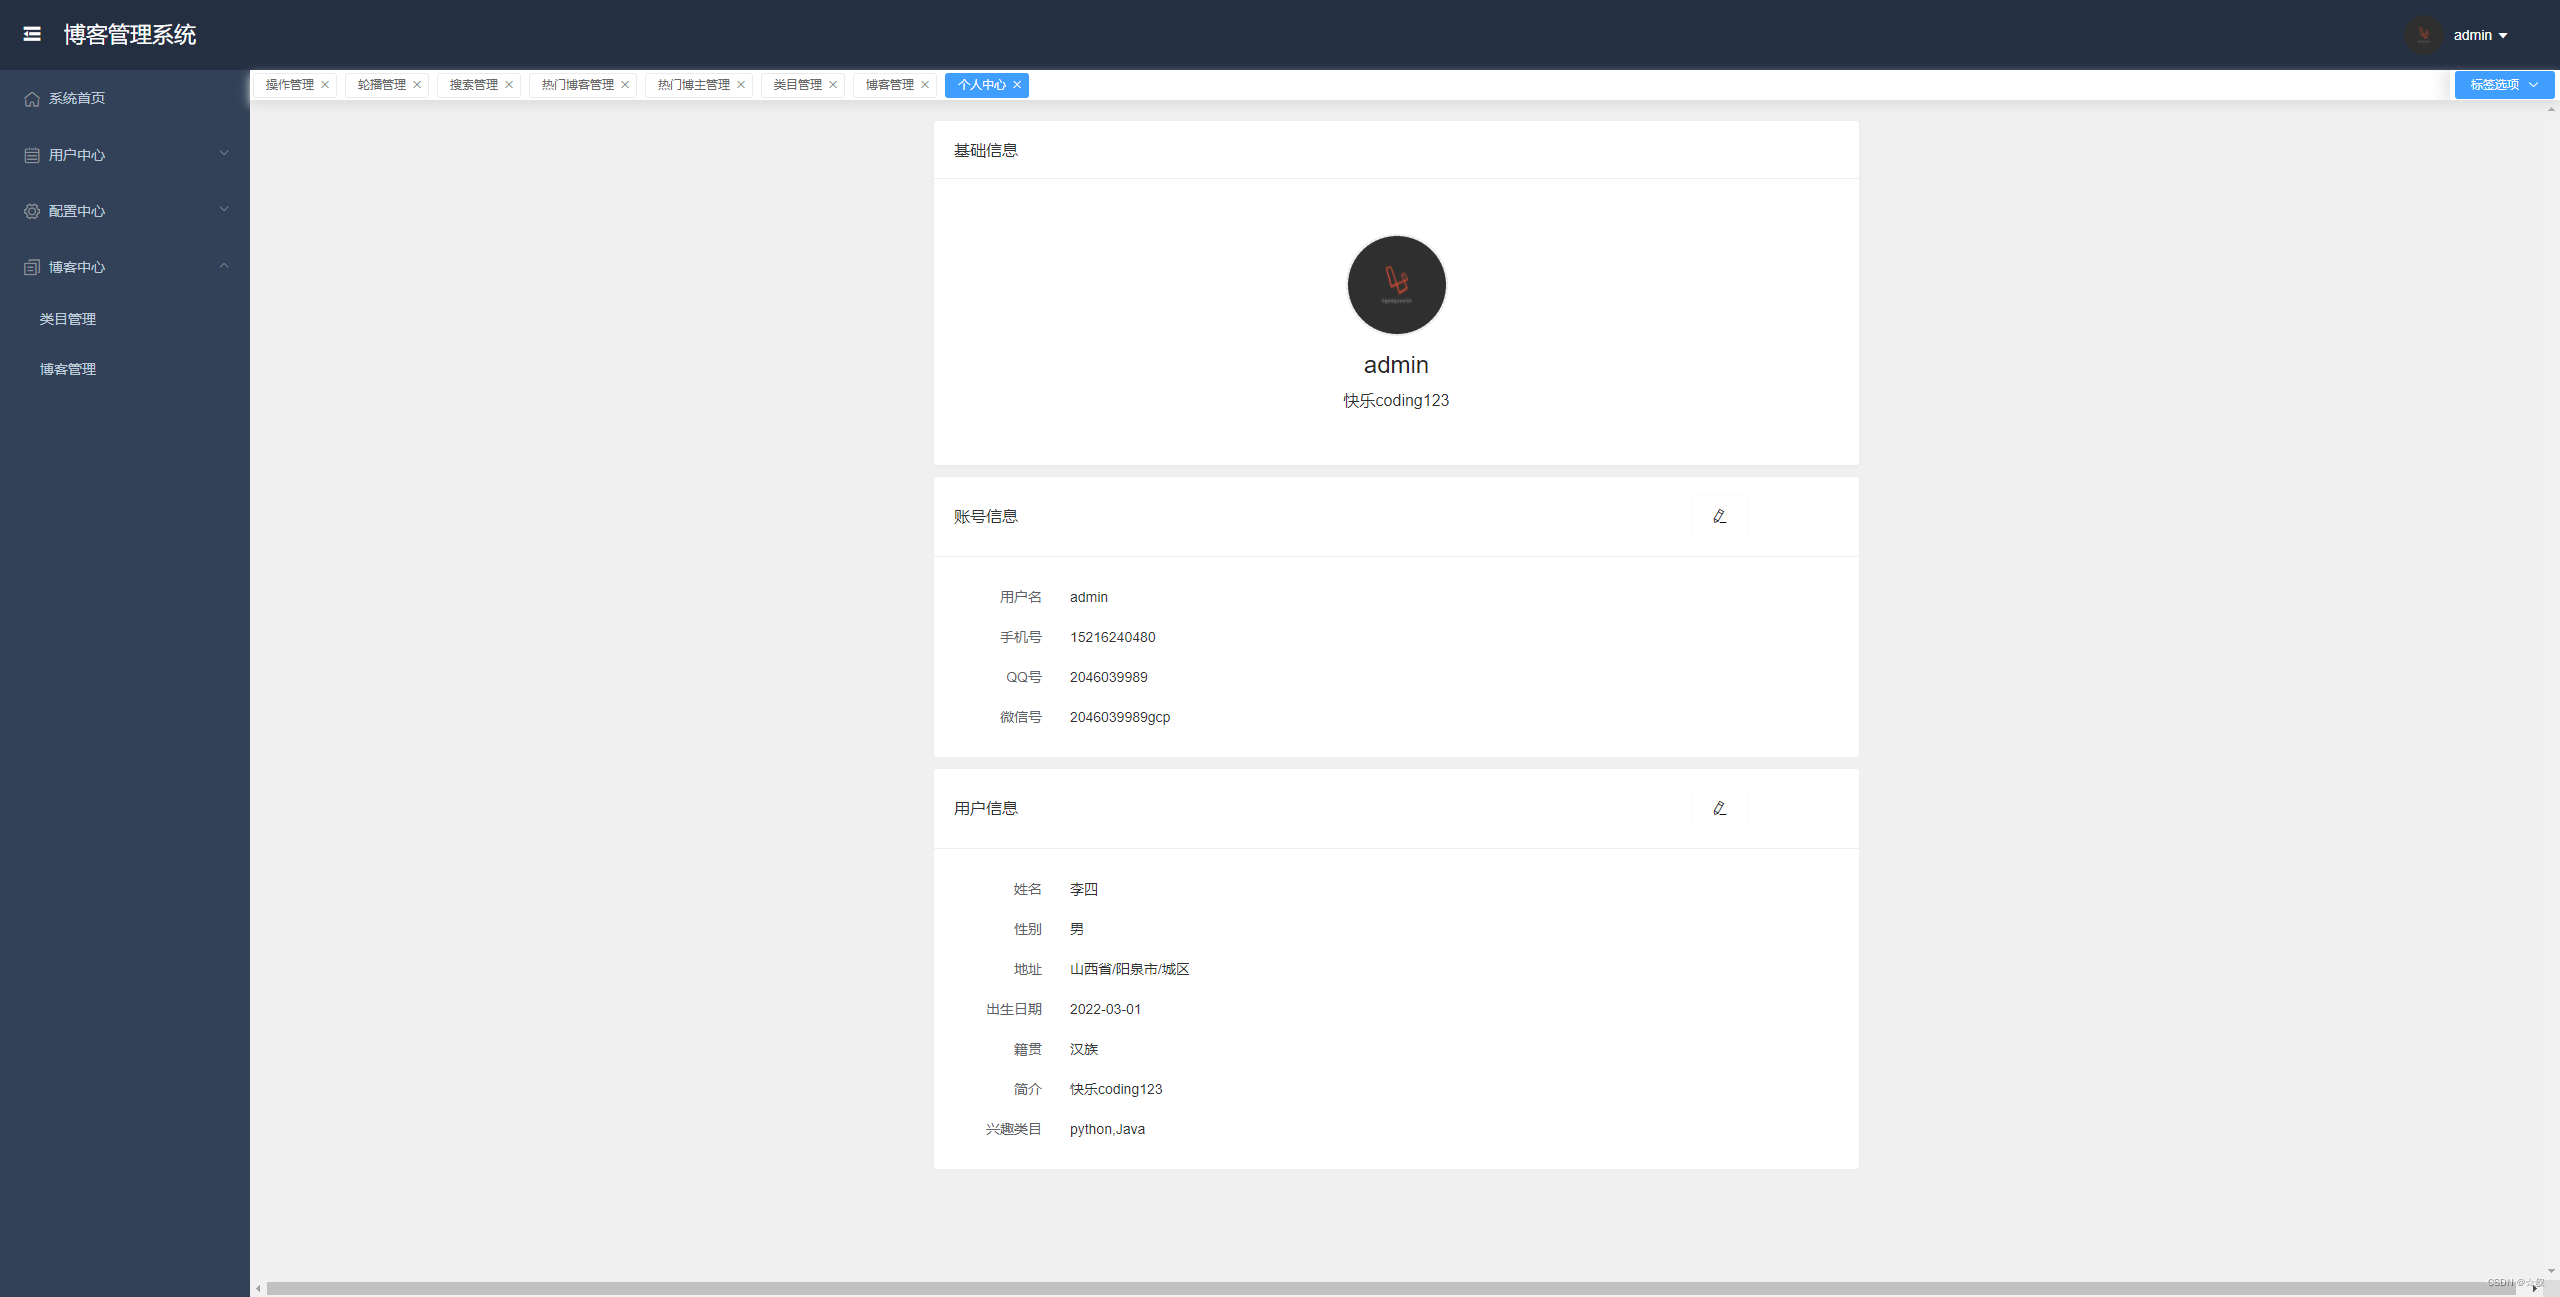
Task: Close the 热门博客管理 tab
Action: 625,85
